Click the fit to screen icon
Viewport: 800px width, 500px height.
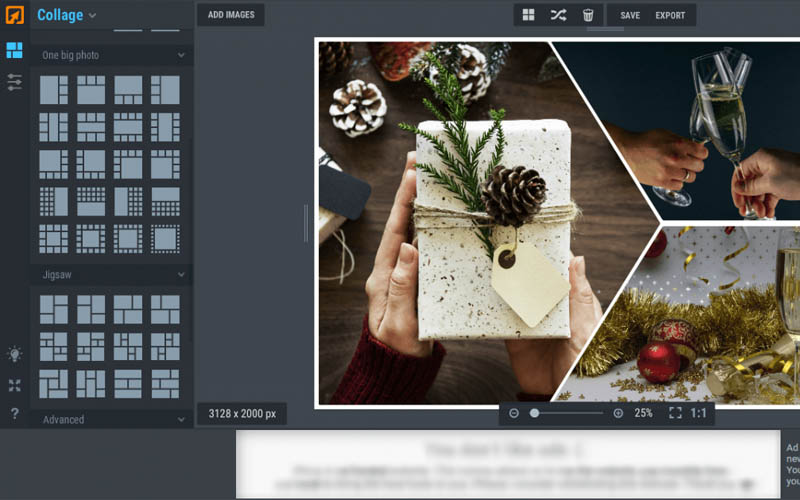point(675,413)
